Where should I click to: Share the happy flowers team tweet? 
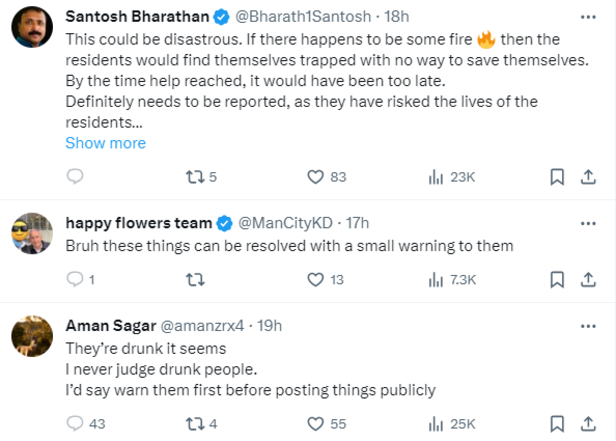click(x=589, y=280)
